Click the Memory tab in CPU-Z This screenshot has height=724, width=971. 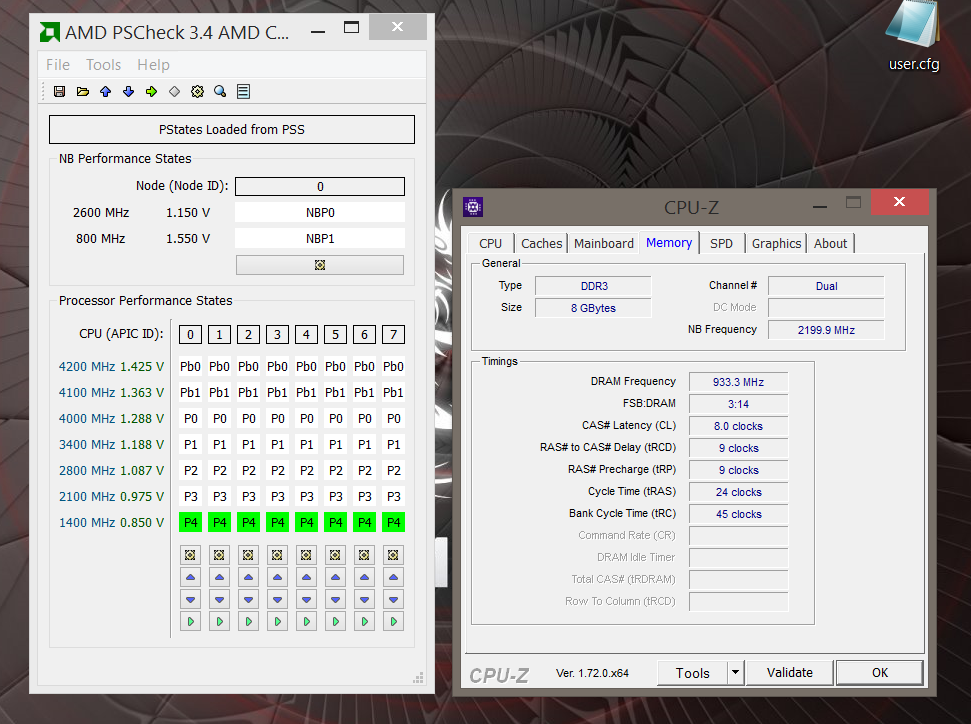pos(669,242)
